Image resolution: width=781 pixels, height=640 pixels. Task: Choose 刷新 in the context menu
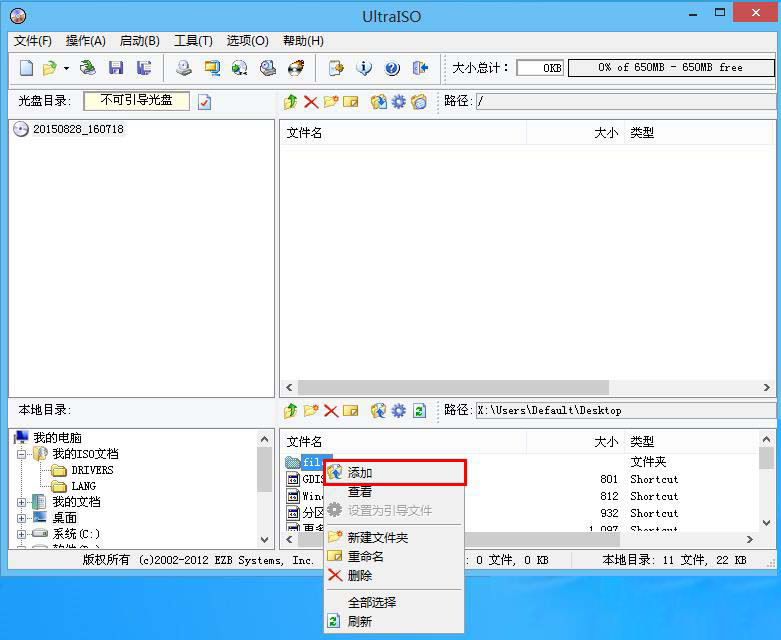pyautogui.click(x=393, y=622)
